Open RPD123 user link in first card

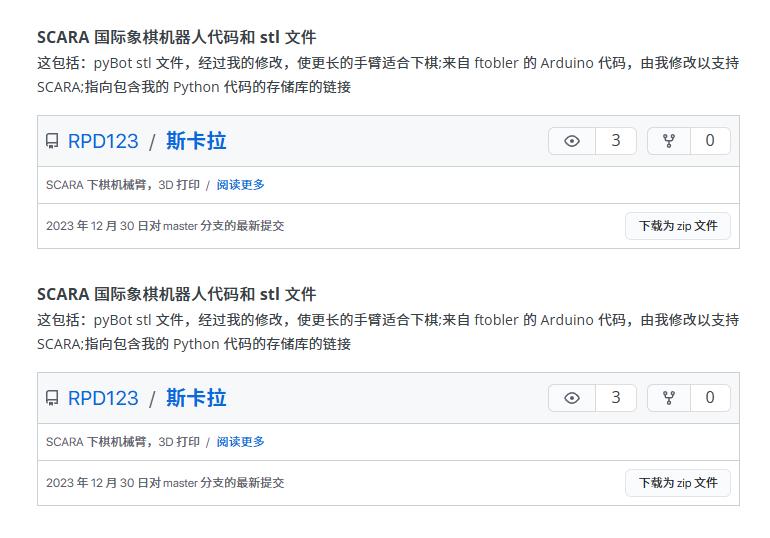tap(103, 141)
